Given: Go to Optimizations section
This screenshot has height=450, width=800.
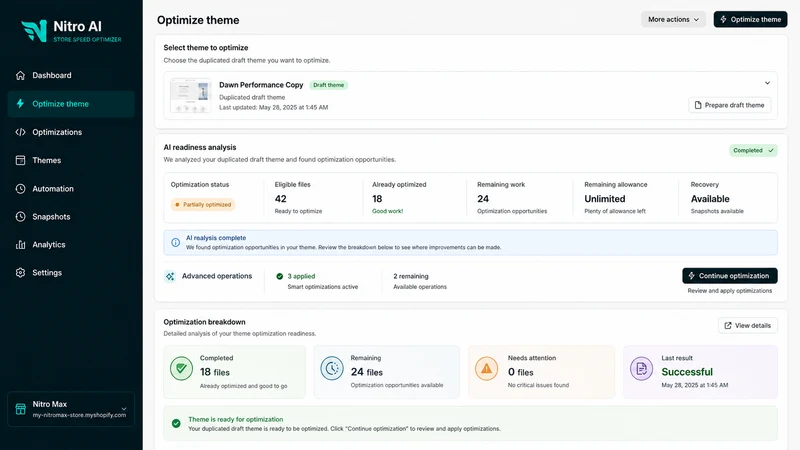Looking at the screenshot, I should 71,132.
